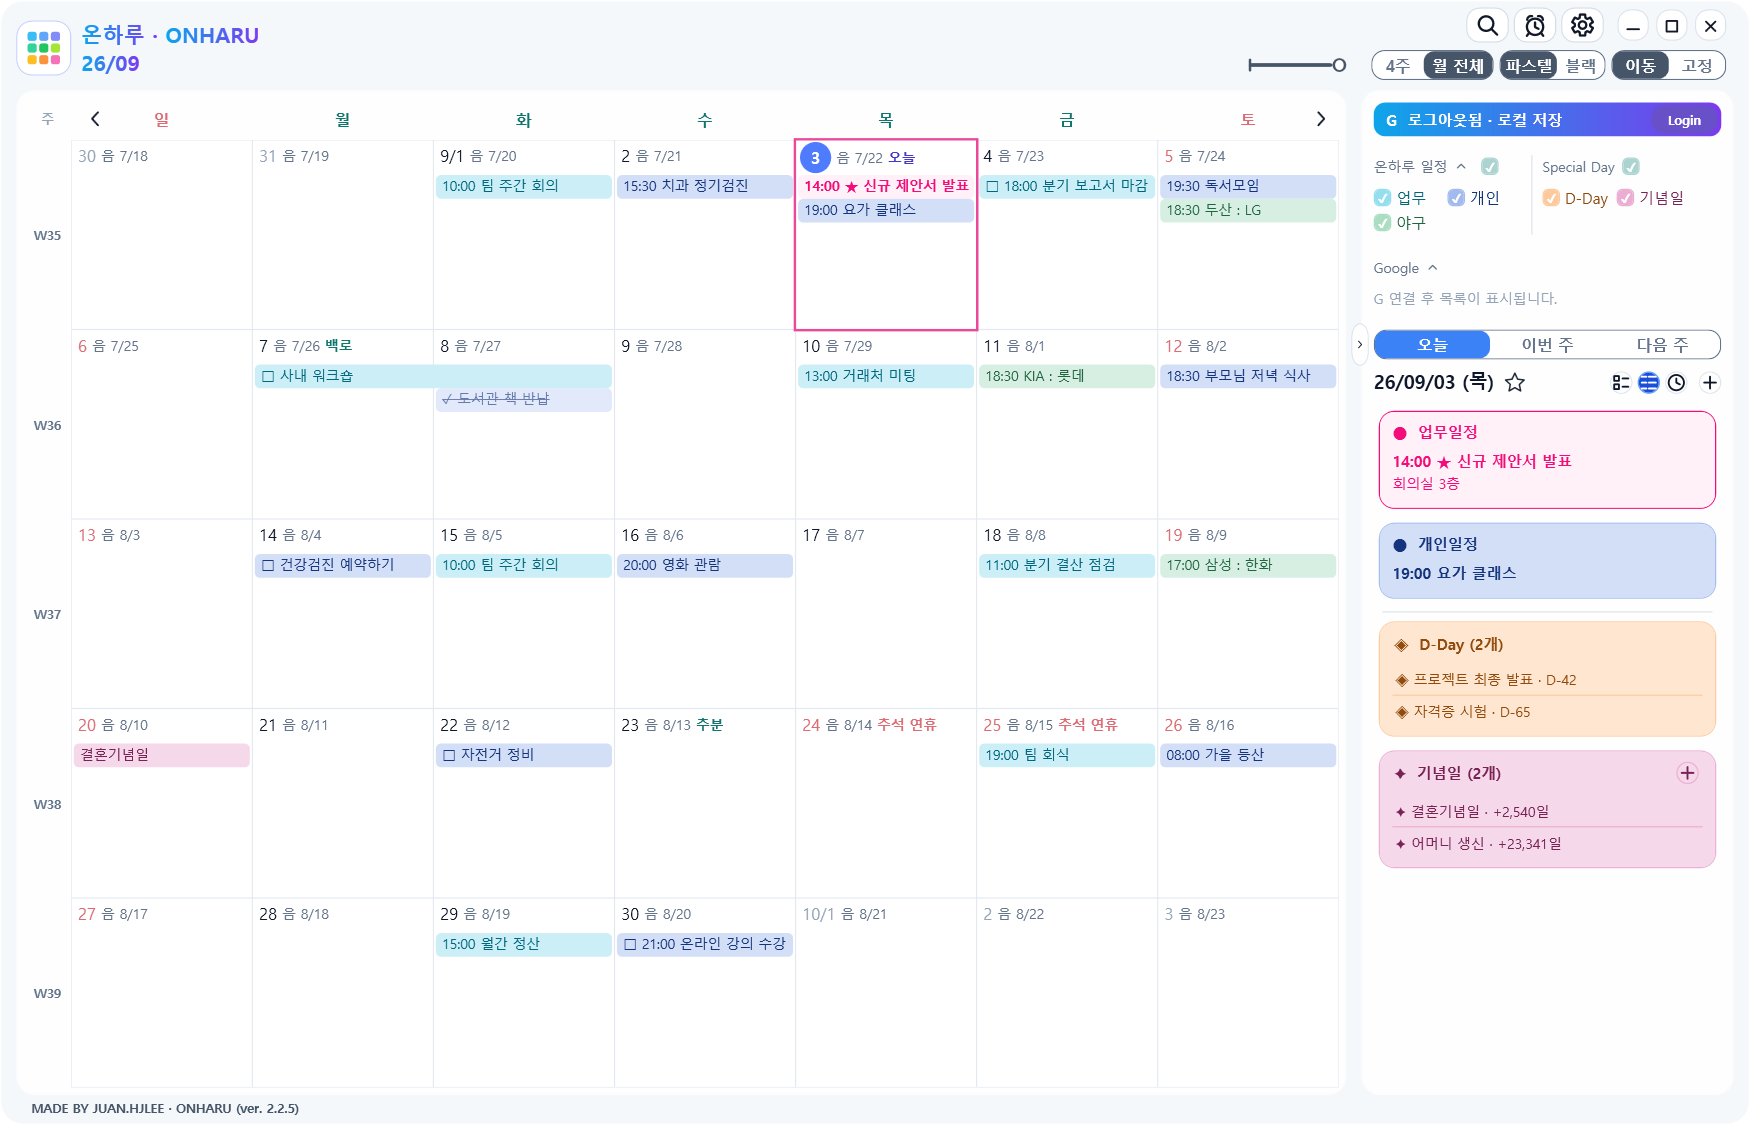
Task: Click the ONHARU app grid logo
Action: (44, 48)
